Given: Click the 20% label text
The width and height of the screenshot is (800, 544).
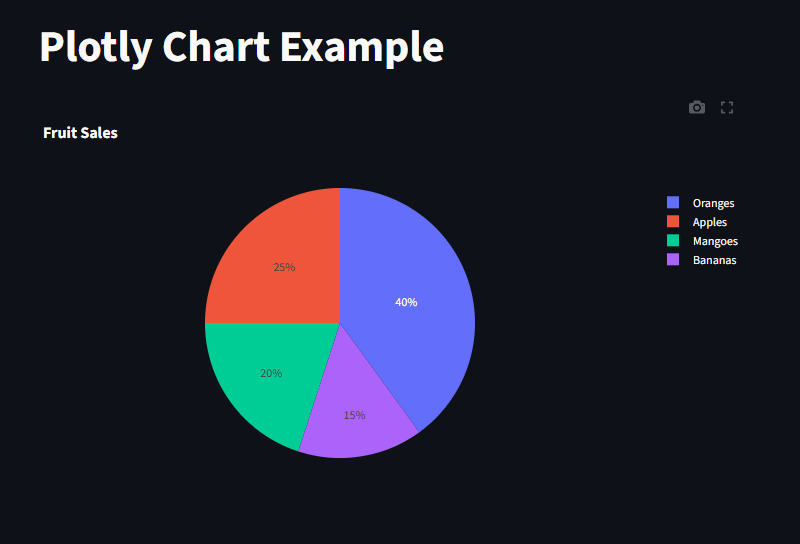Looking at the screenshot, I should (x=271, y=374).
